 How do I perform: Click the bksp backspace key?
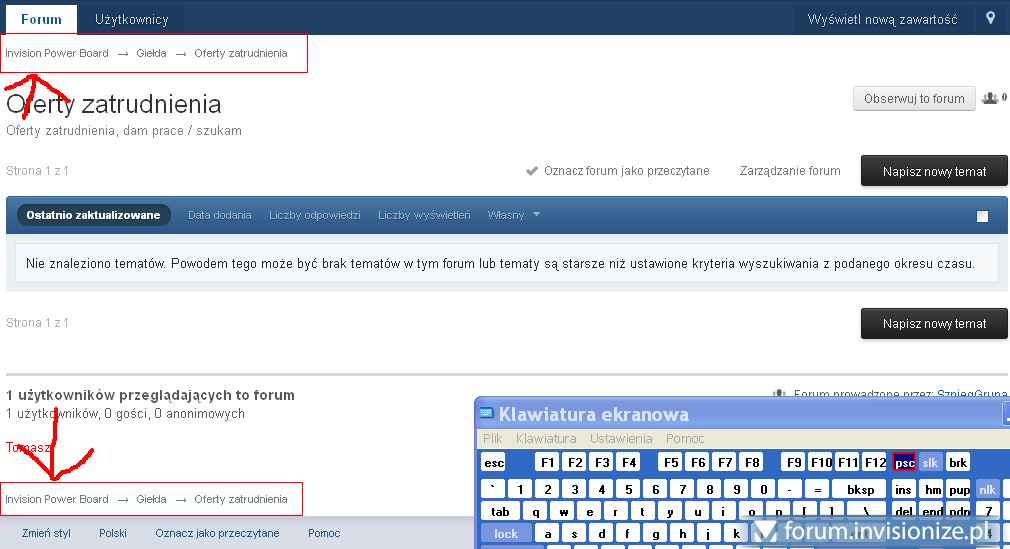point(860,490)
